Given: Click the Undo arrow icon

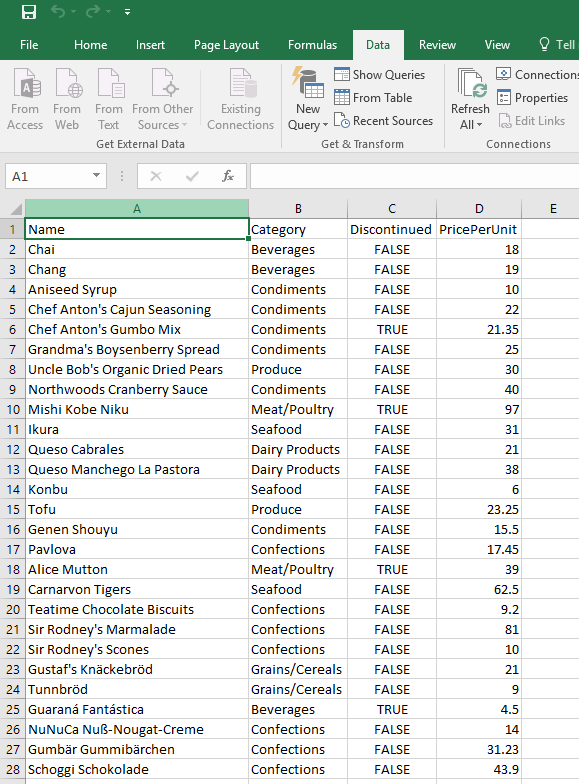Looking at the screenshot, I should [x=58, y=12].
